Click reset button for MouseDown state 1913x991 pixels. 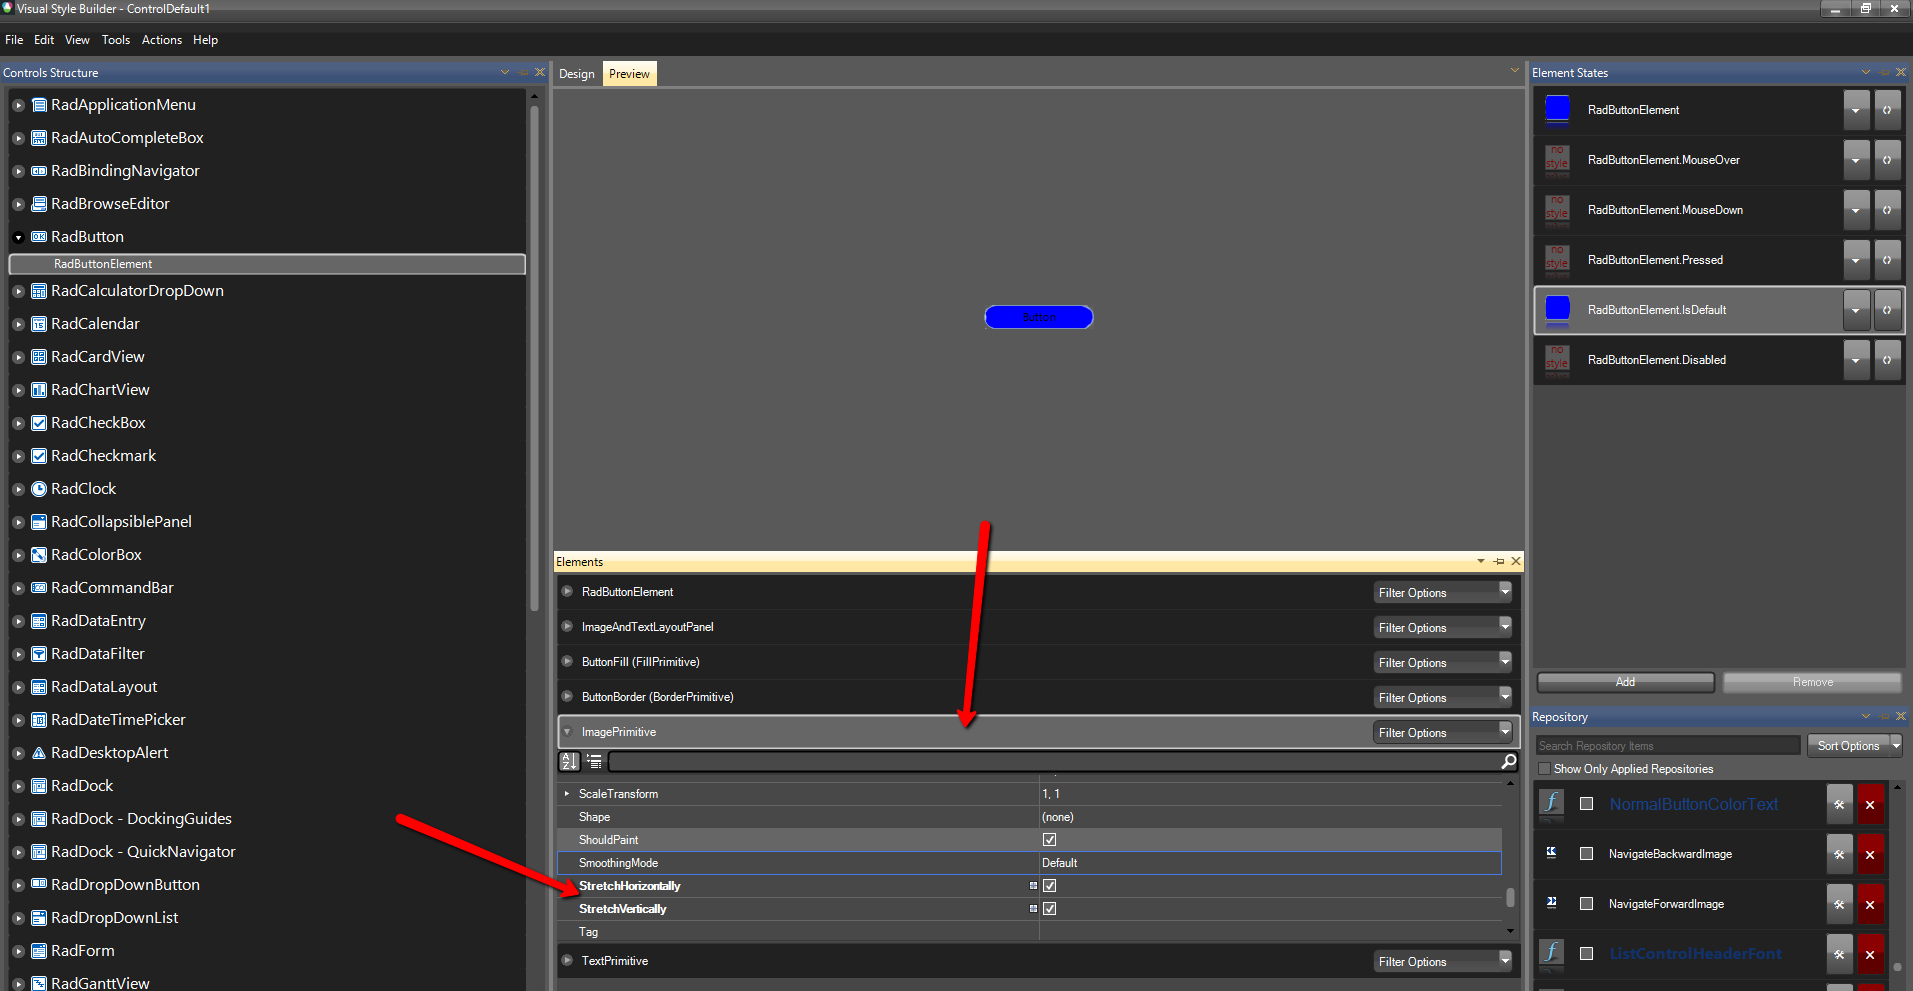1887,210
